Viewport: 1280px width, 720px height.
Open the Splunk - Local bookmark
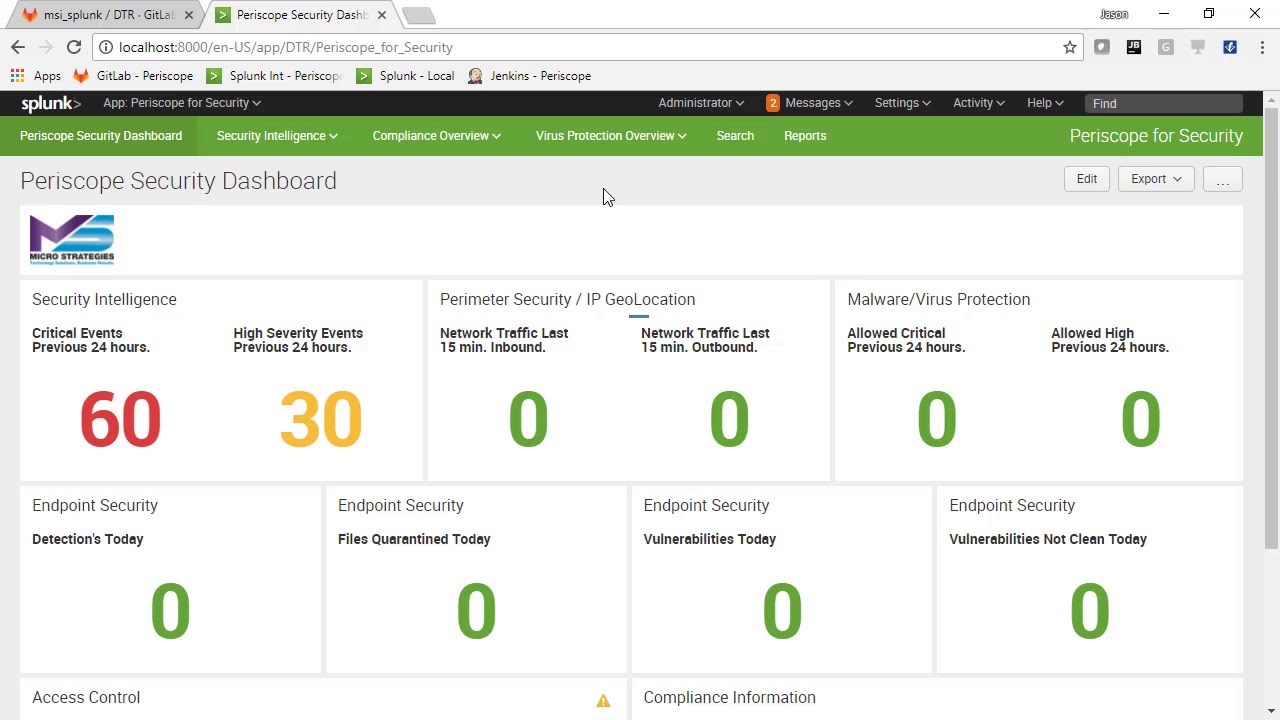(405, 76)
